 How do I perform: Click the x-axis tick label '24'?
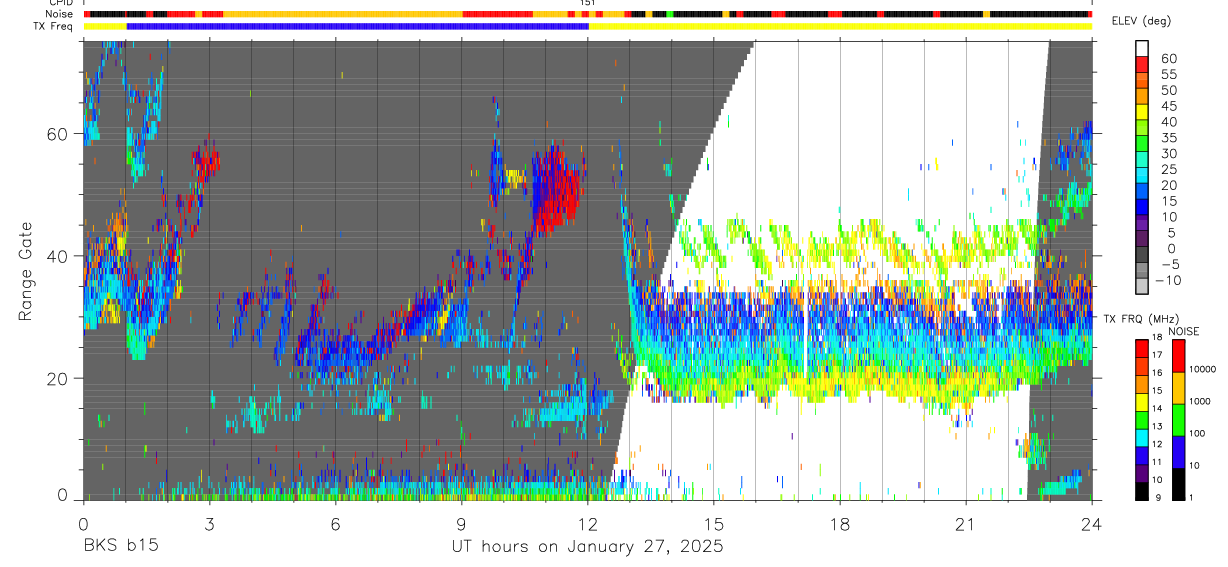(x=1092, y=525)
